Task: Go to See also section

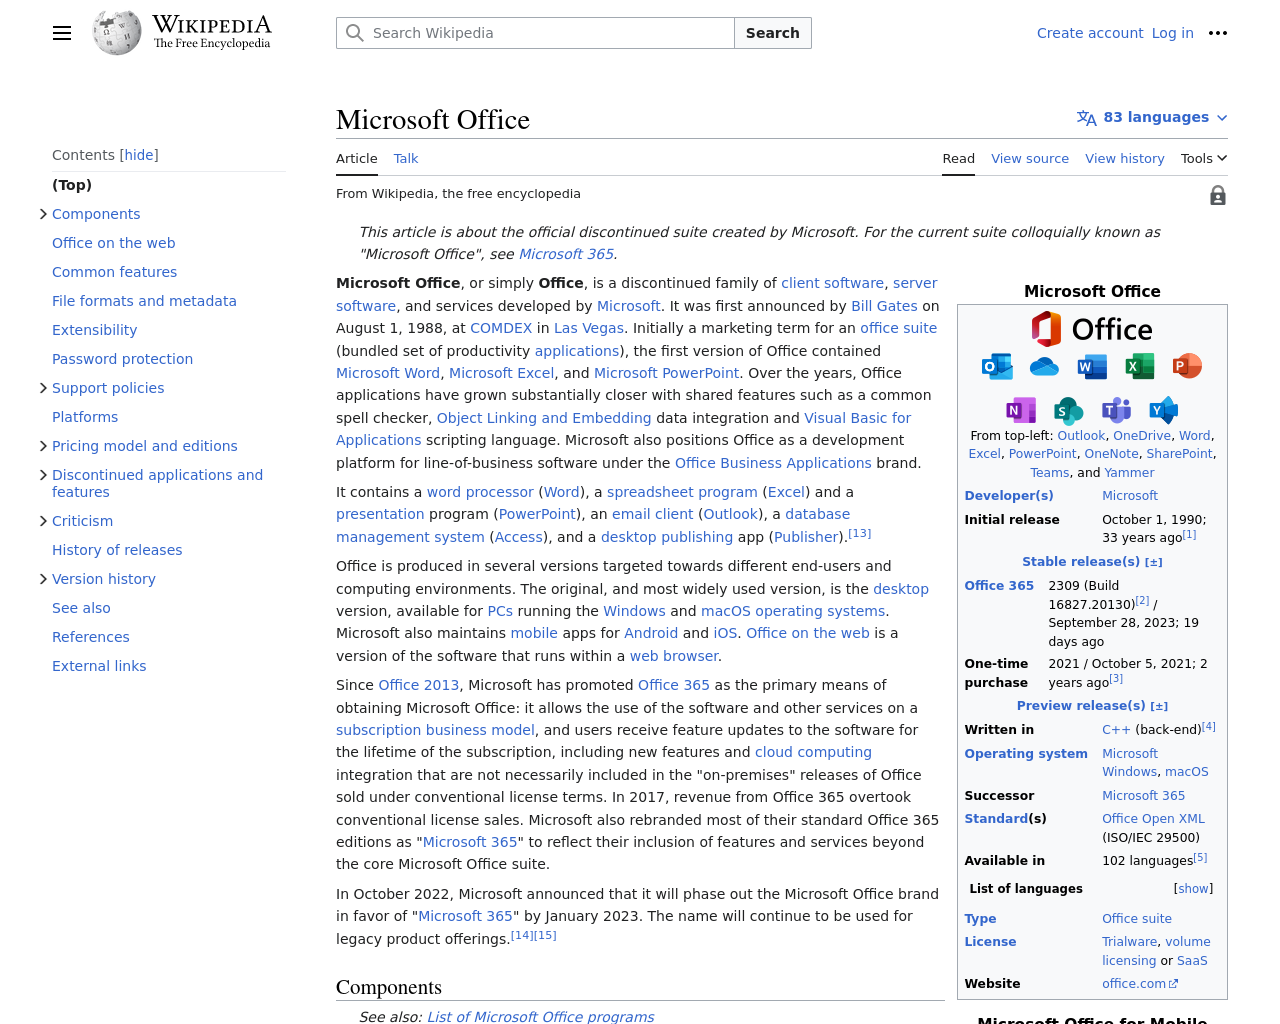Action: 82,608
